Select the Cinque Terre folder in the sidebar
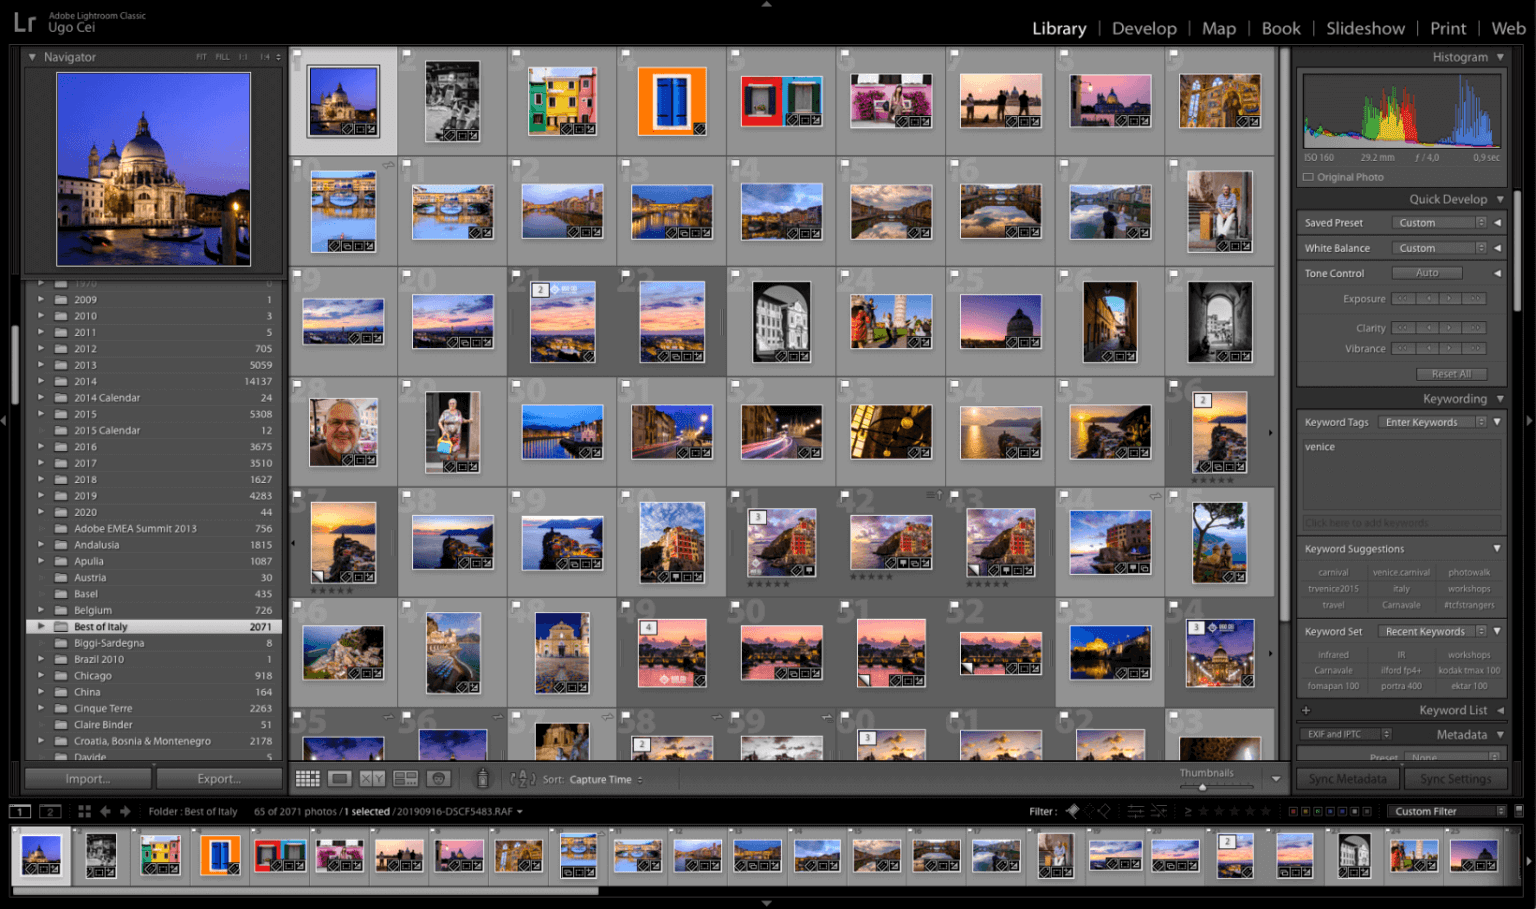Viewport: 1536px width, 909px height. [x=106, y=708]
